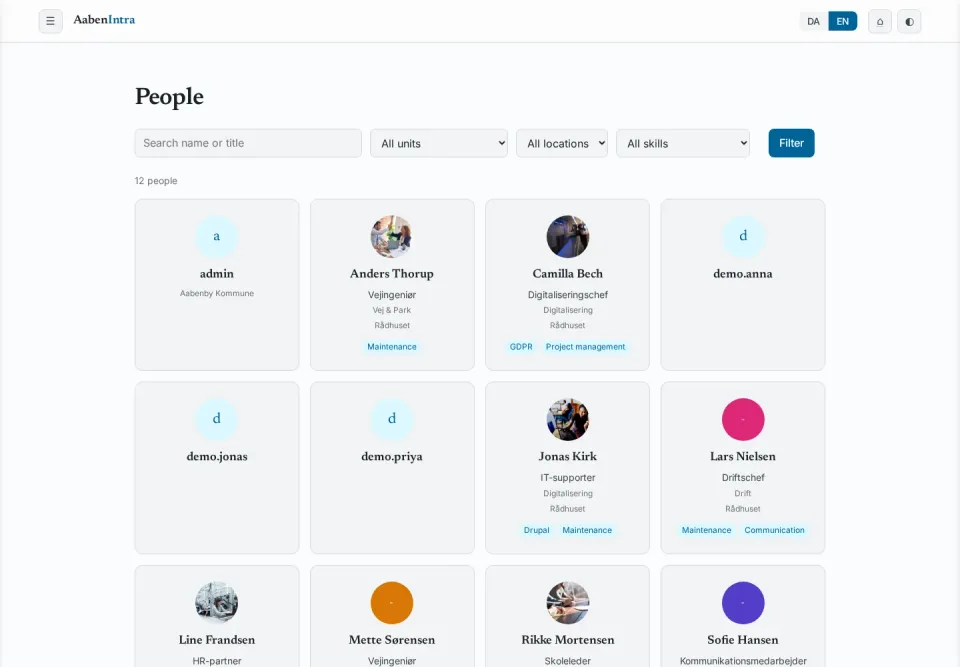
Task: Click 'Digitaliseringschef' title text
Action: click(x=568, y=295)
